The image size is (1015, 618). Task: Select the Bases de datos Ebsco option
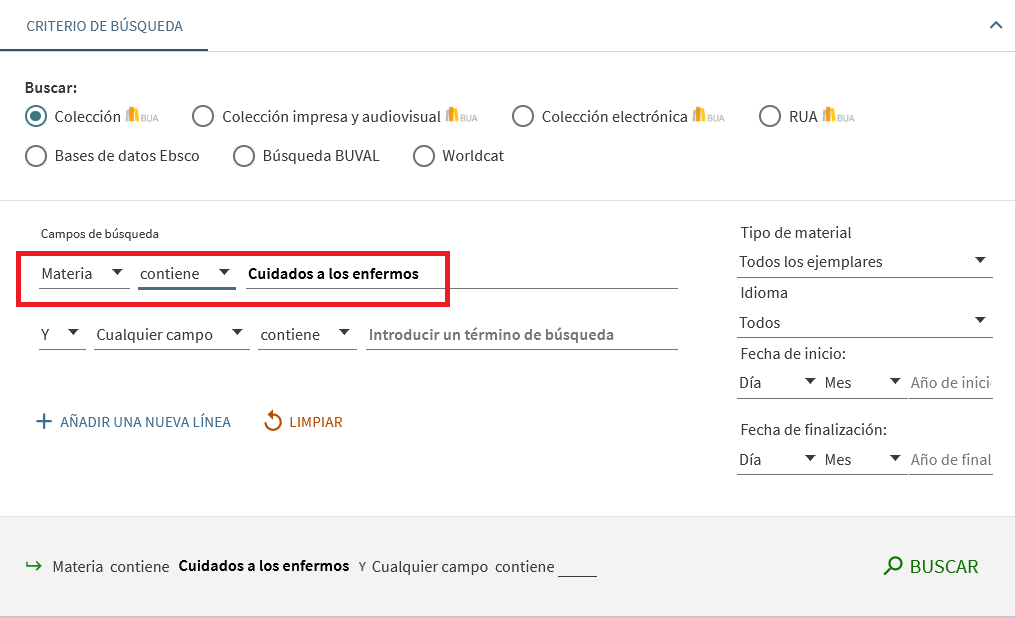tap(36, 156)
